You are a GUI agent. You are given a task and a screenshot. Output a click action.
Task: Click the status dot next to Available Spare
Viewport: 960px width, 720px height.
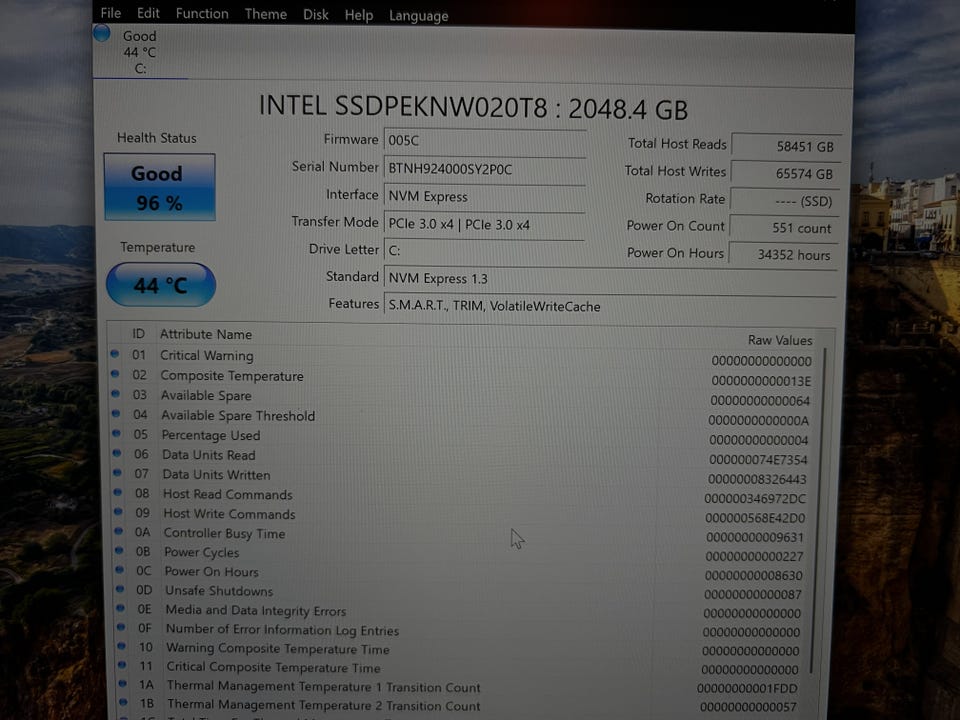[x=115, y=394]
